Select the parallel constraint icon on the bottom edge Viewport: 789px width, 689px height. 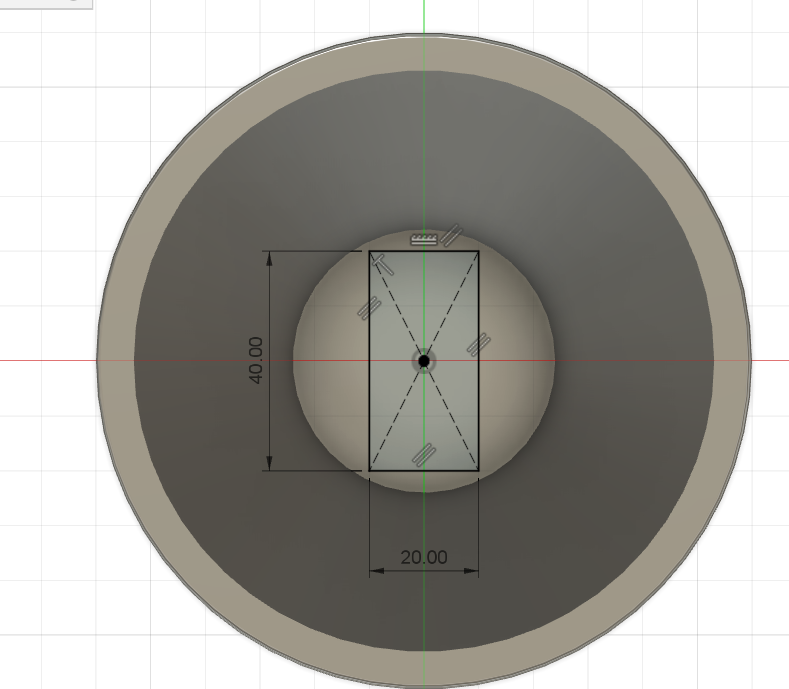(424, 455)
